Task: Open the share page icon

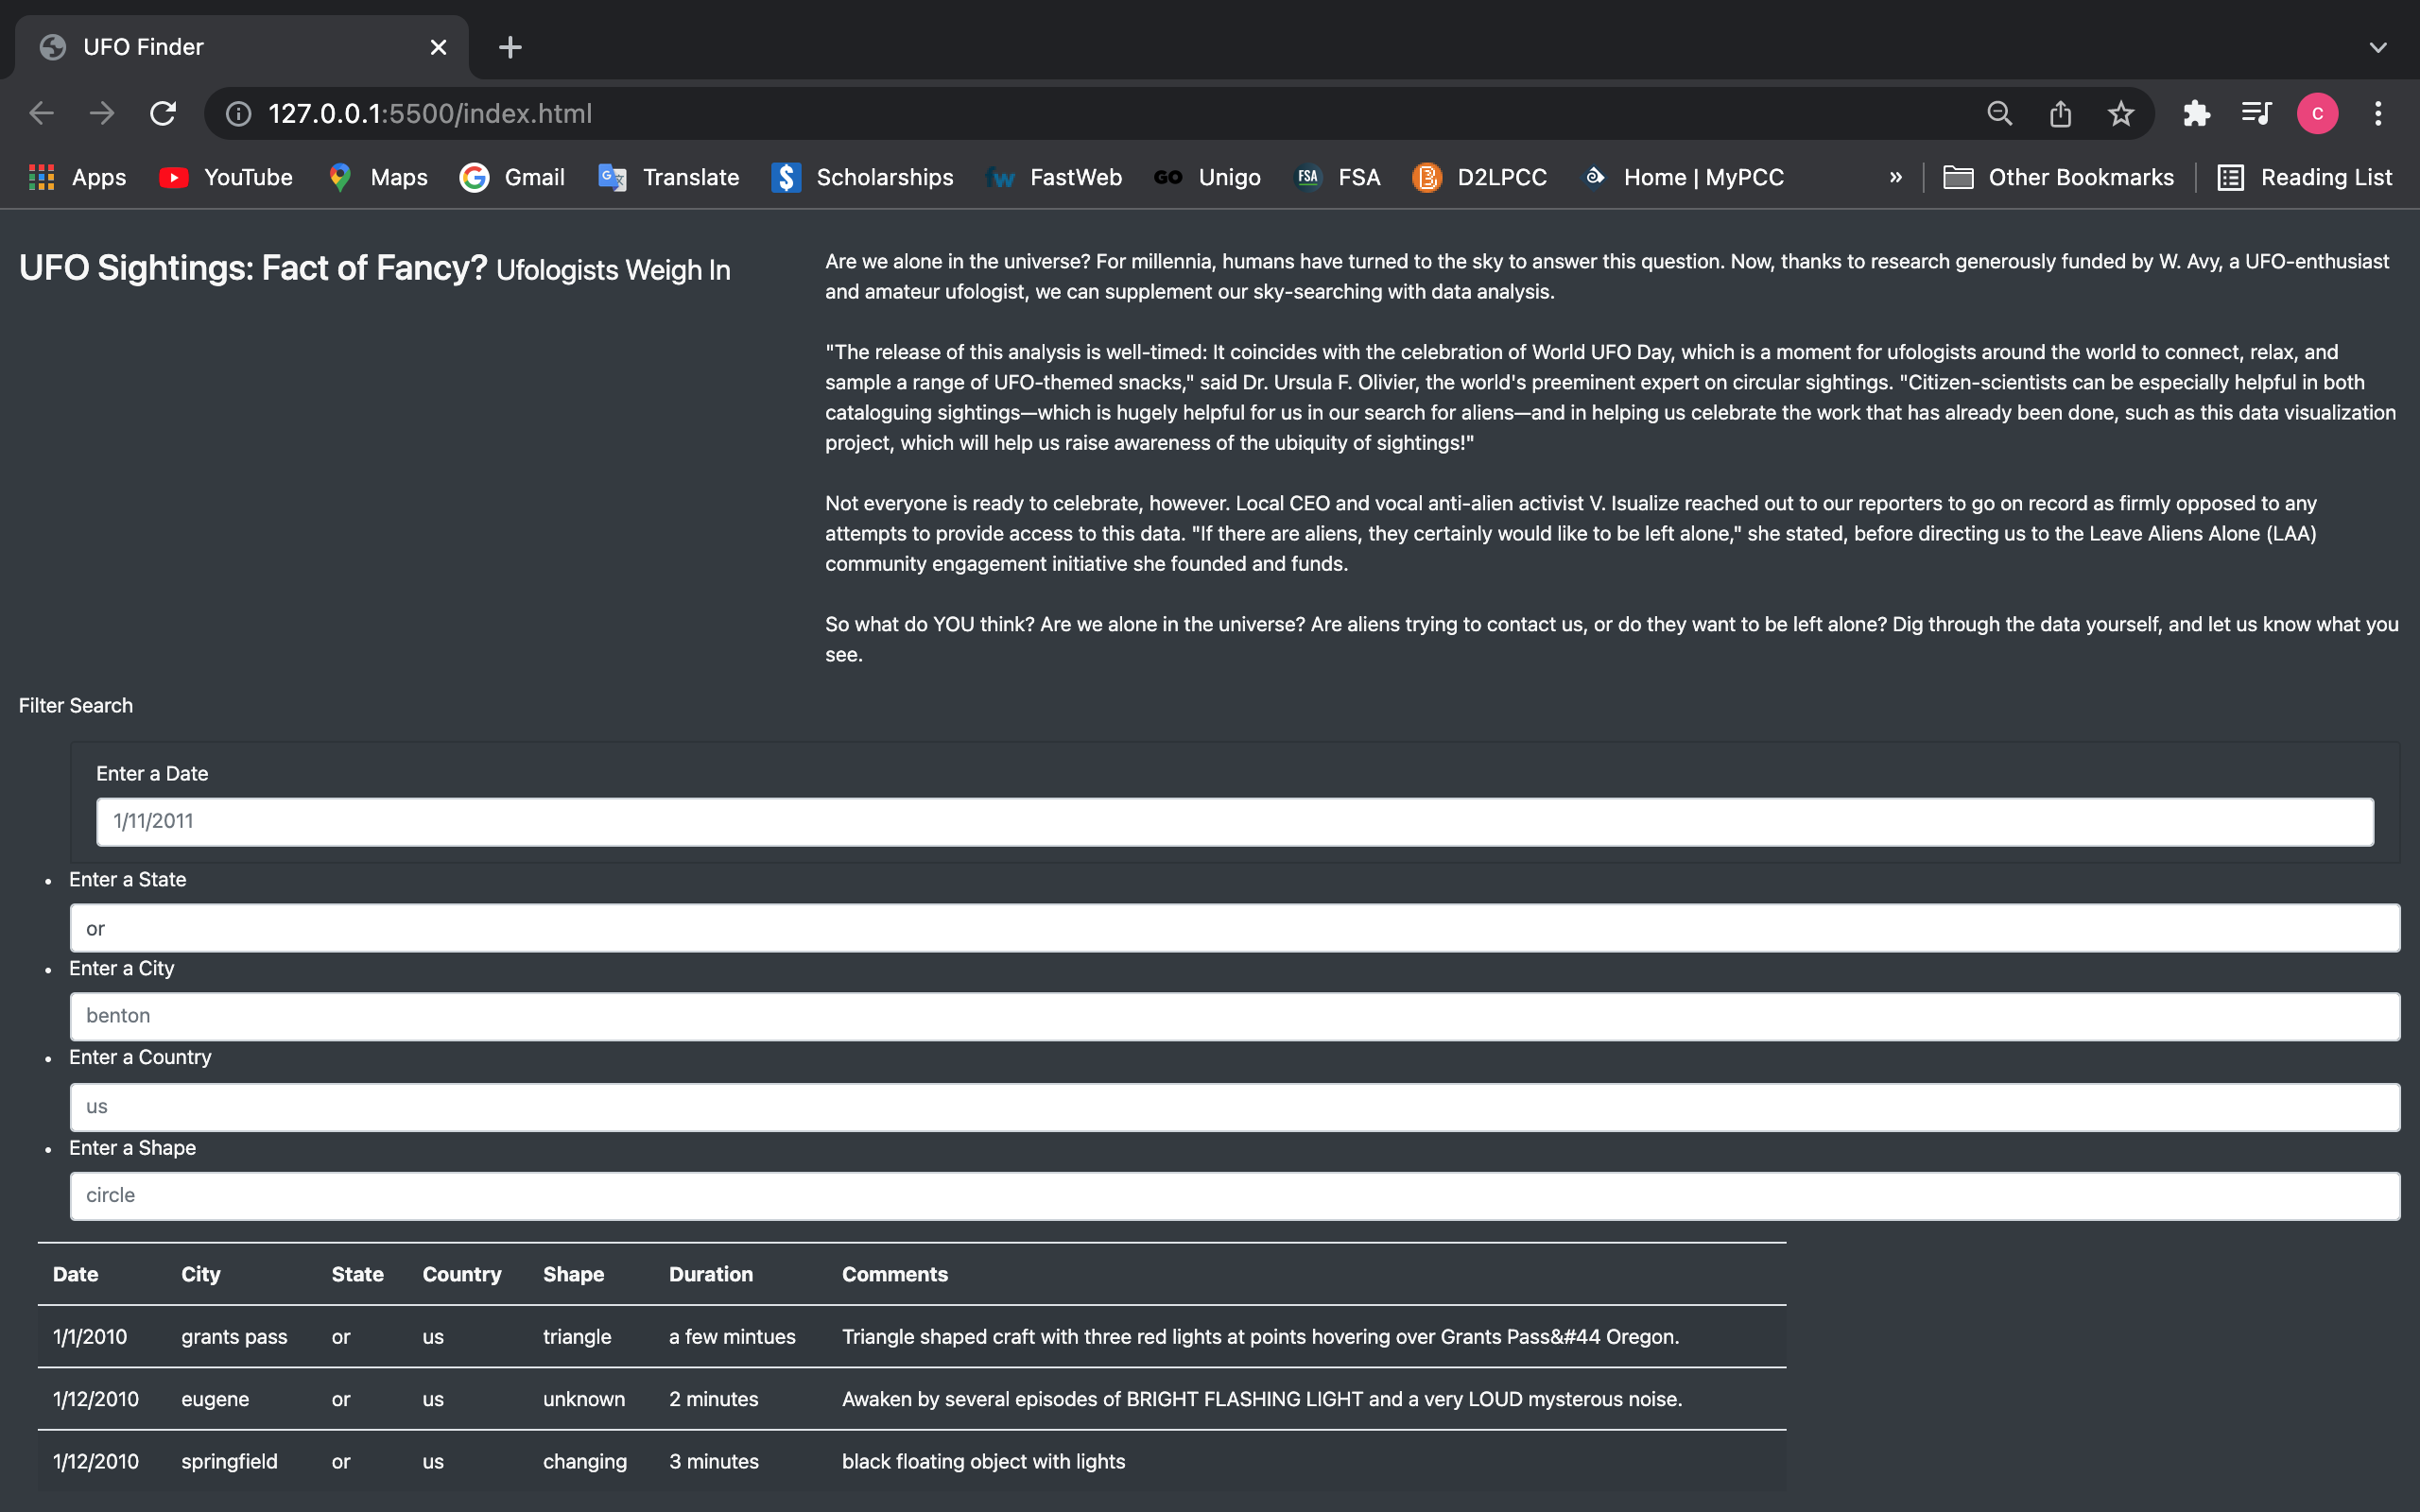Action: (2060, 113)
